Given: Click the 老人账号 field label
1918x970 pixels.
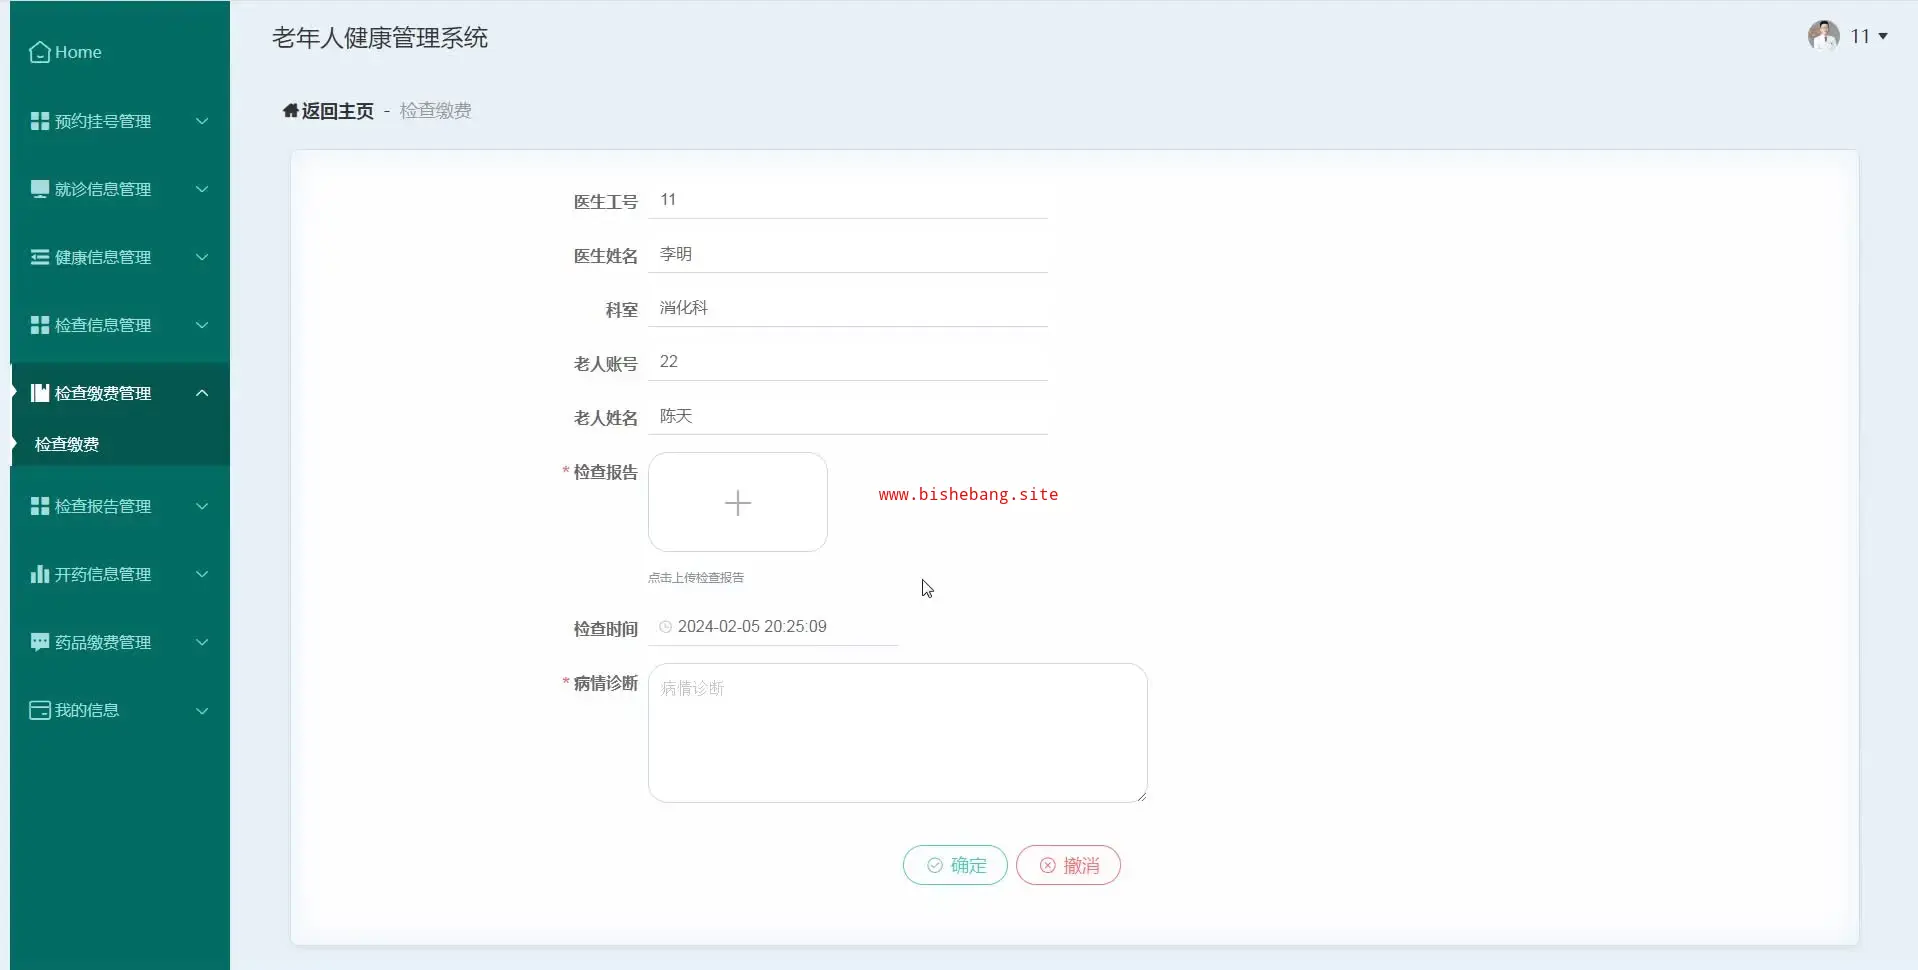Looking at the screenshot, I should [x=606, y=364].
